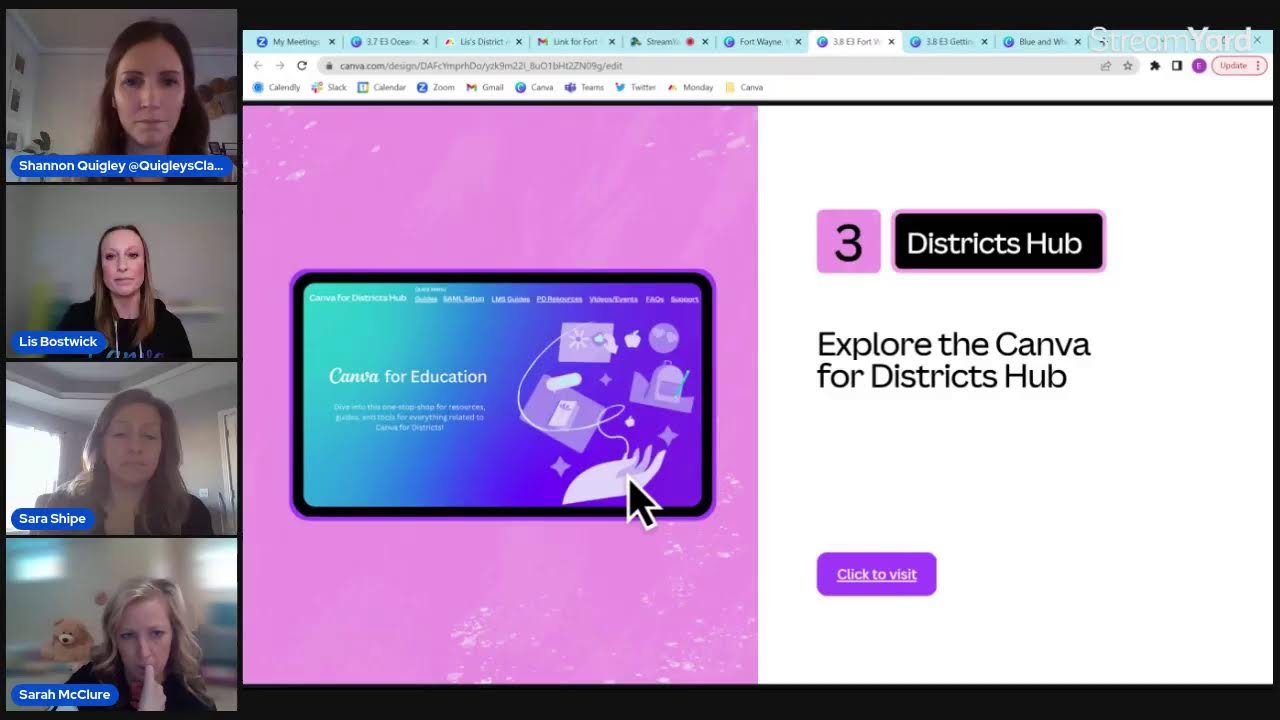Image resolution: width=1280 pixels, height=720 pixels.
Task: Open the Teams bookmark
Action: point(585,87)
